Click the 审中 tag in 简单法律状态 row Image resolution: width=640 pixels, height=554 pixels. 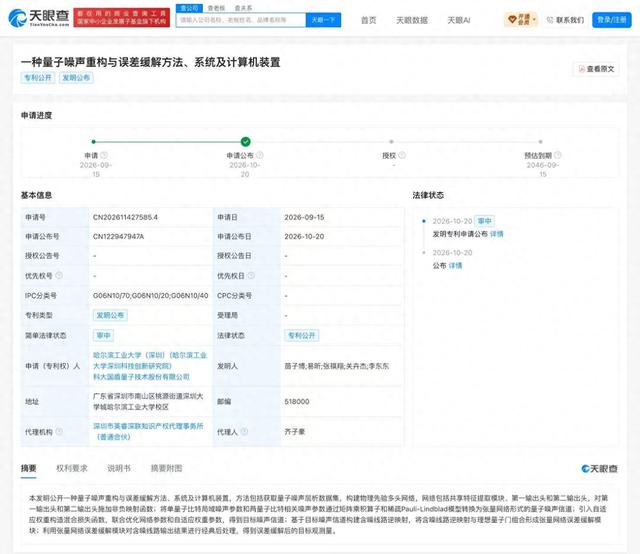pyautogui.click(x=103, y=335)
